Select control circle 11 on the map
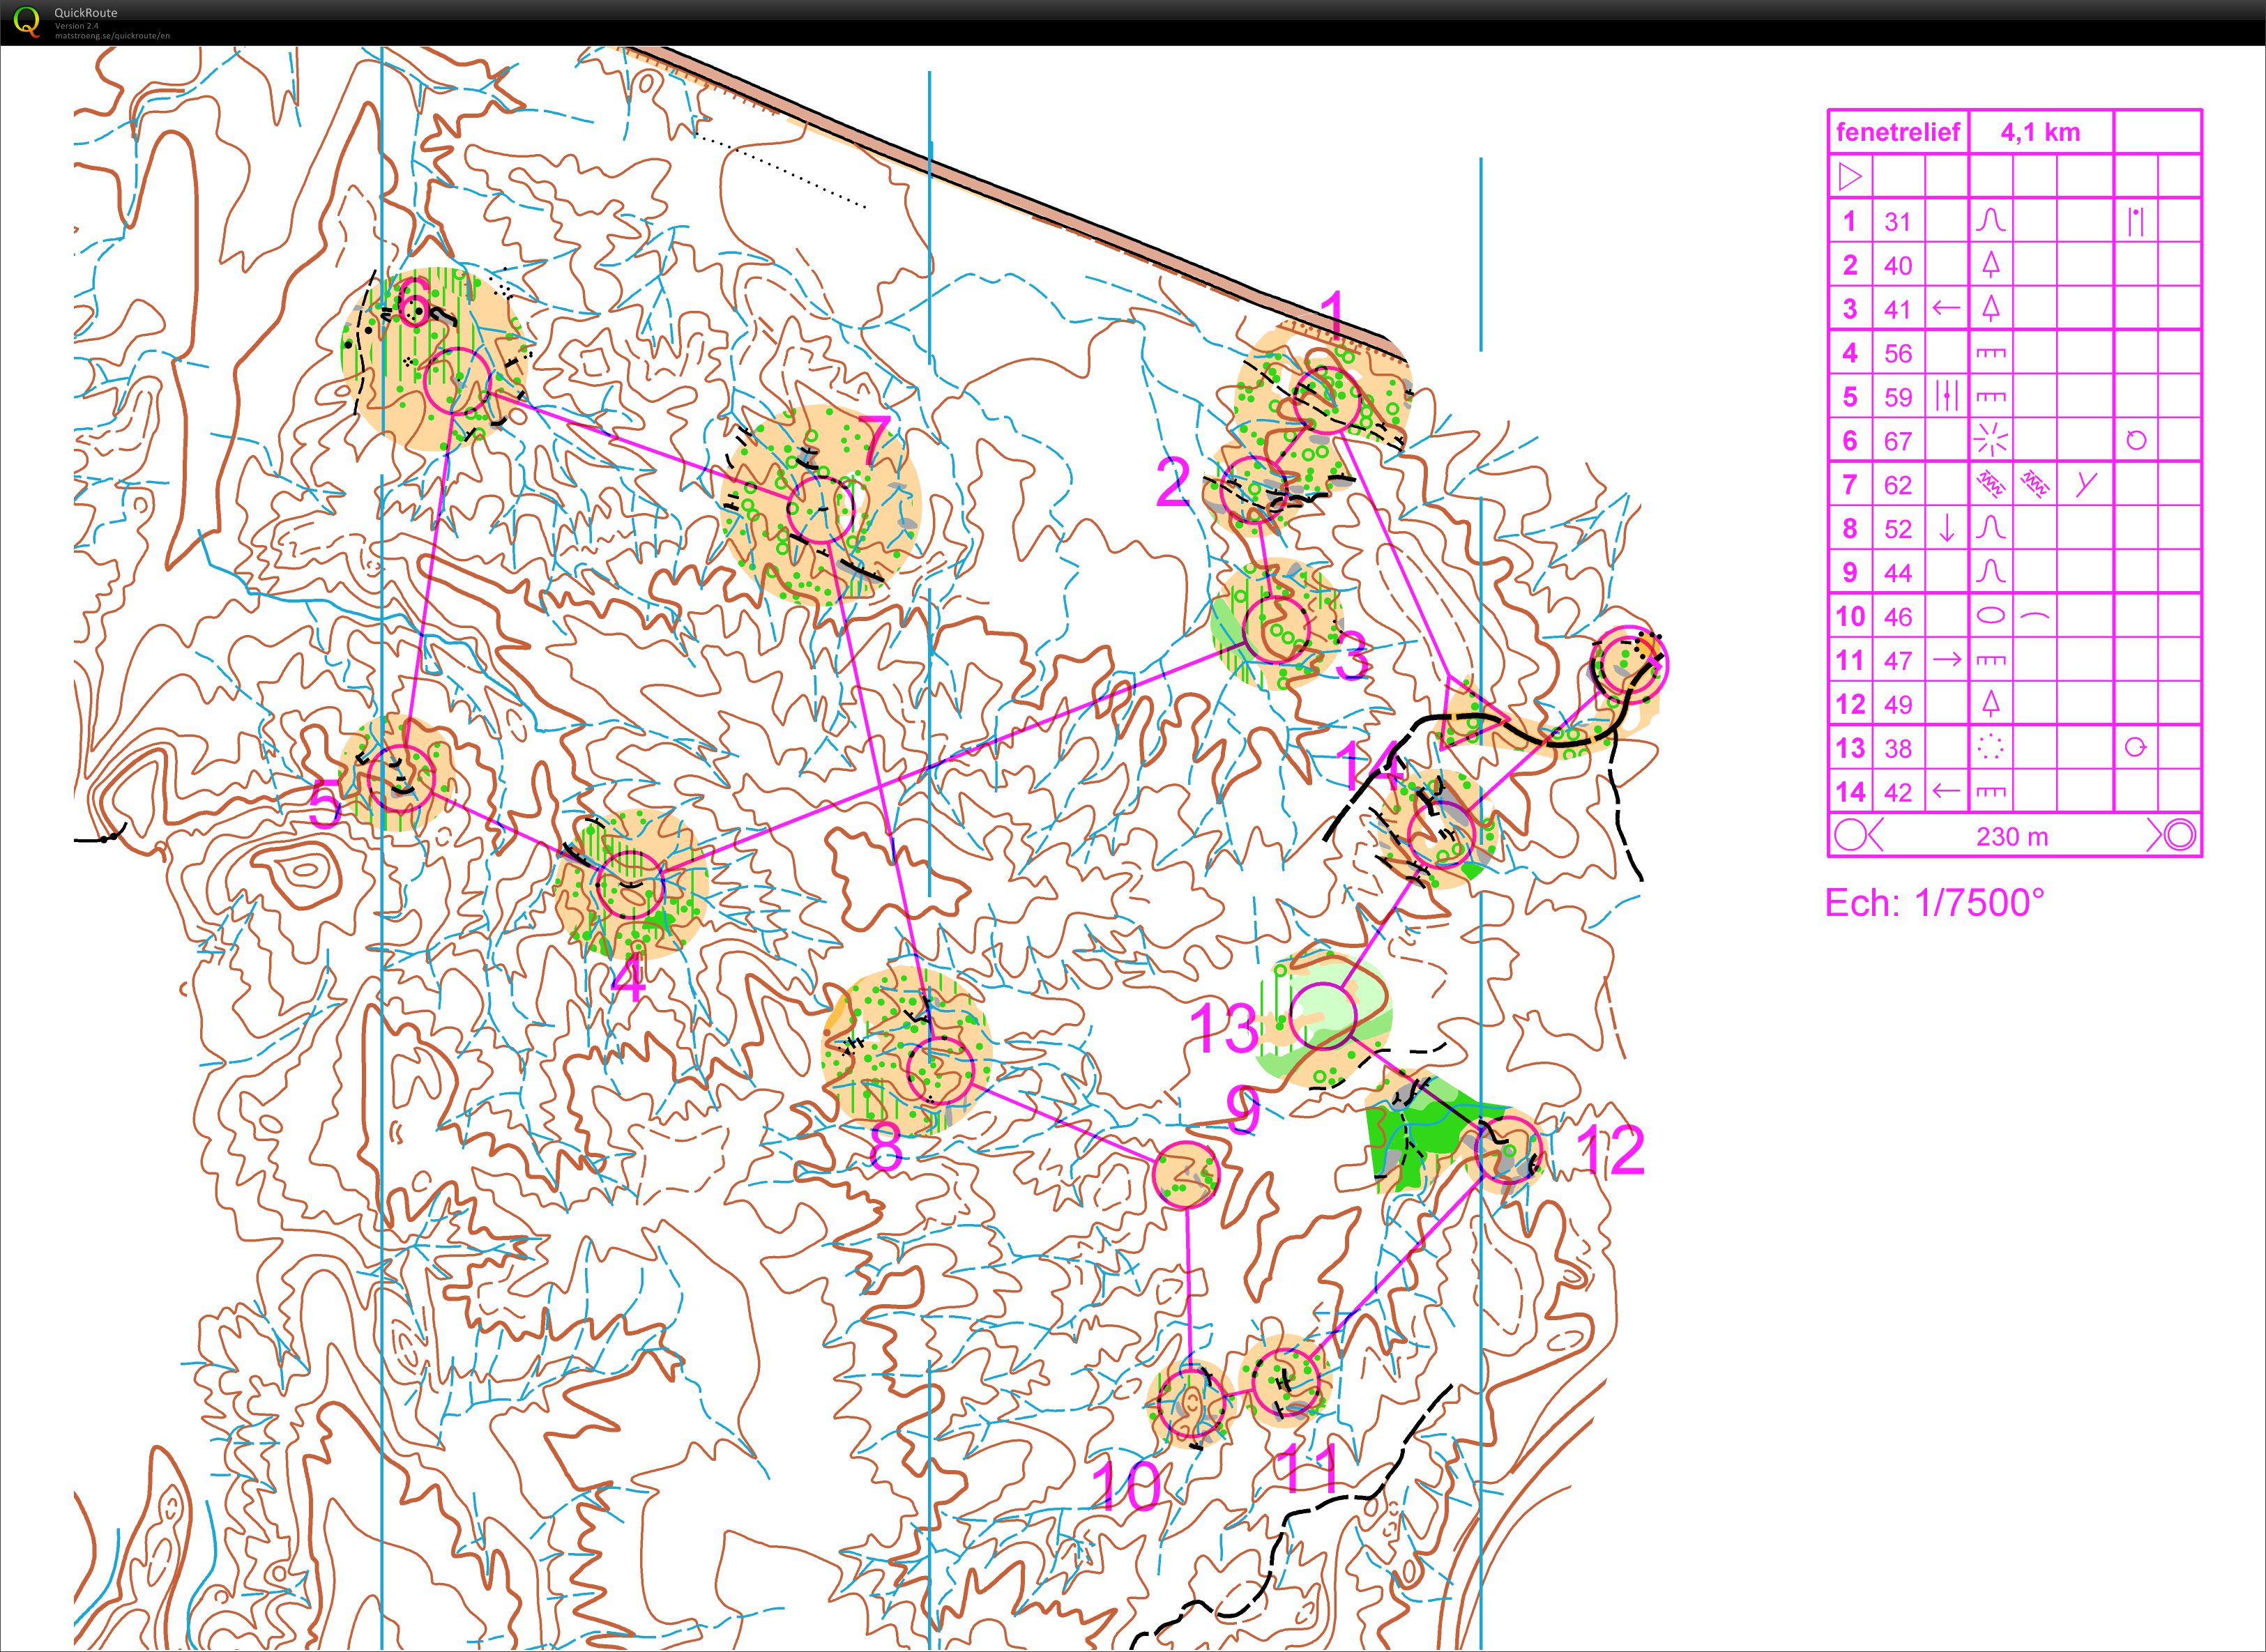The width and height of the screenshot is (2266, 1652). [x=1286, y=1382]
